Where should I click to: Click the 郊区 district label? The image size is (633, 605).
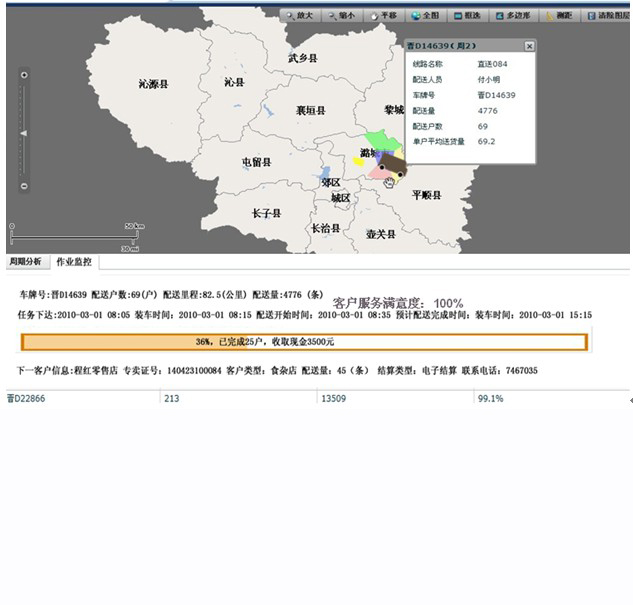point(331,183)
